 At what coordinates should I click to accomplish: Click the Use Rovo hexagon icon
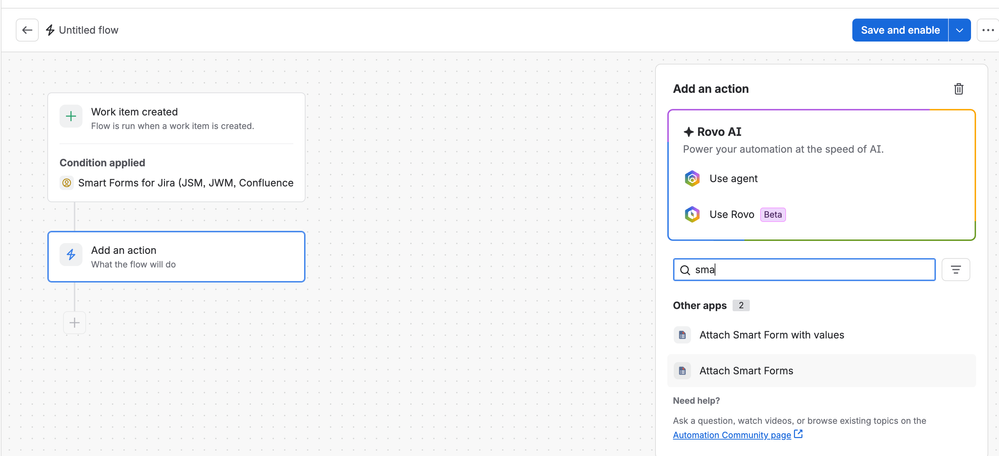(x=692, y=215)
